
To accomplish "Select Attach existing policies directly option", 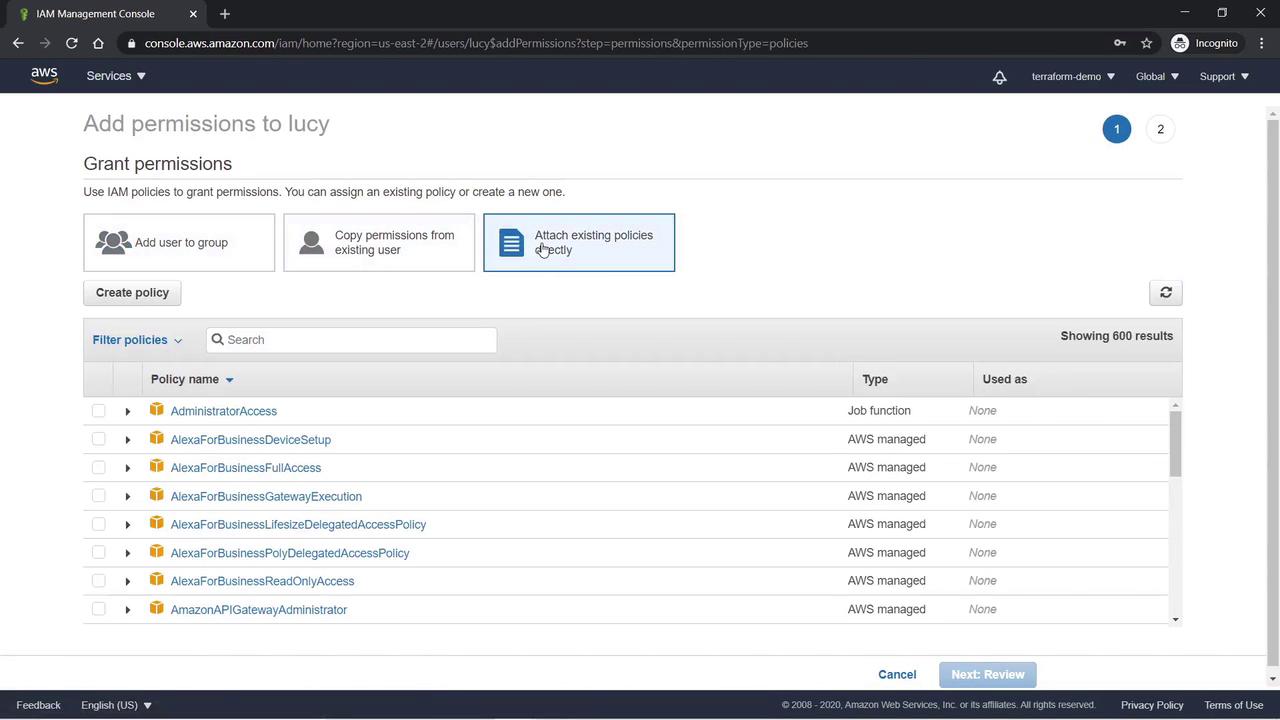I will pos(579,242).
